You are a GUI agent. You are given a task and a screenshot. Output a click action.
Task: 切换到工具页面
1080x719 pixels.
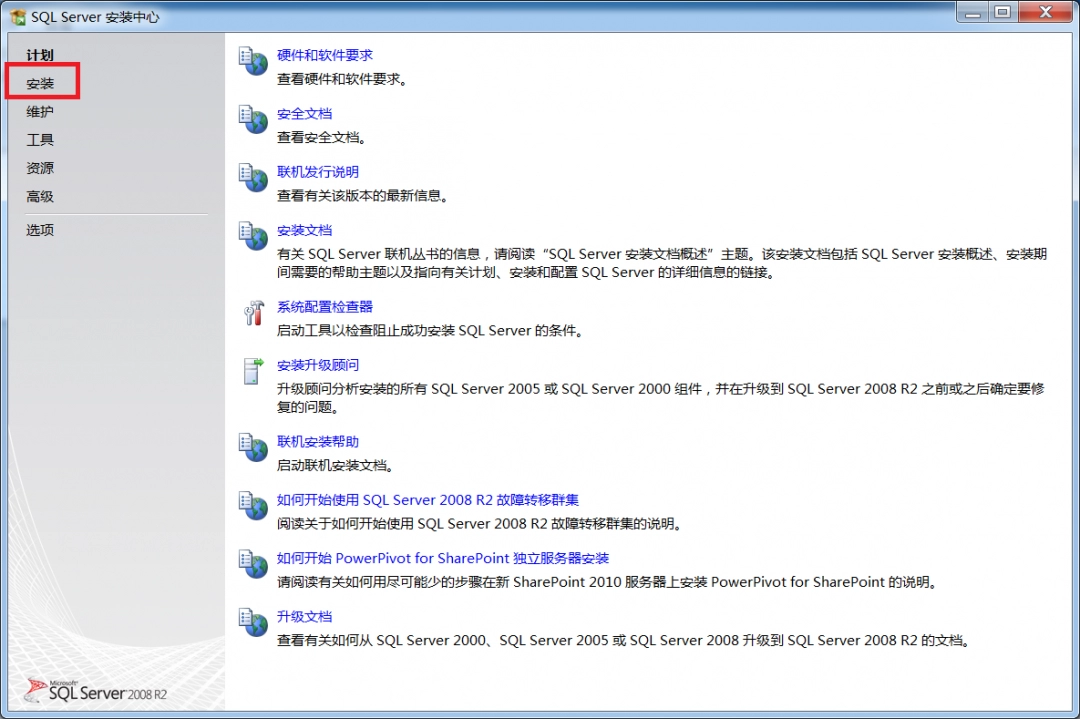tap(40, 139)
